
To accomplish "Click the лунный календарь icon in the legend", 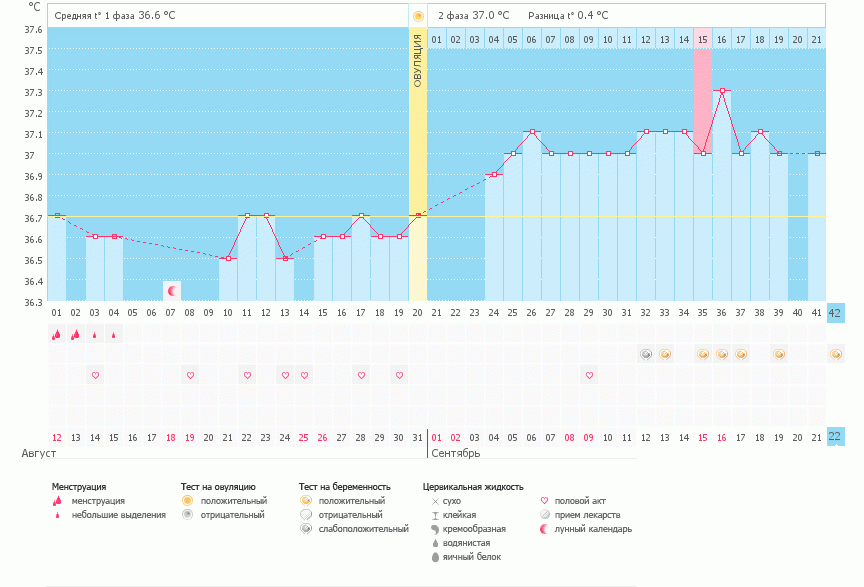I will pos(544,529).
